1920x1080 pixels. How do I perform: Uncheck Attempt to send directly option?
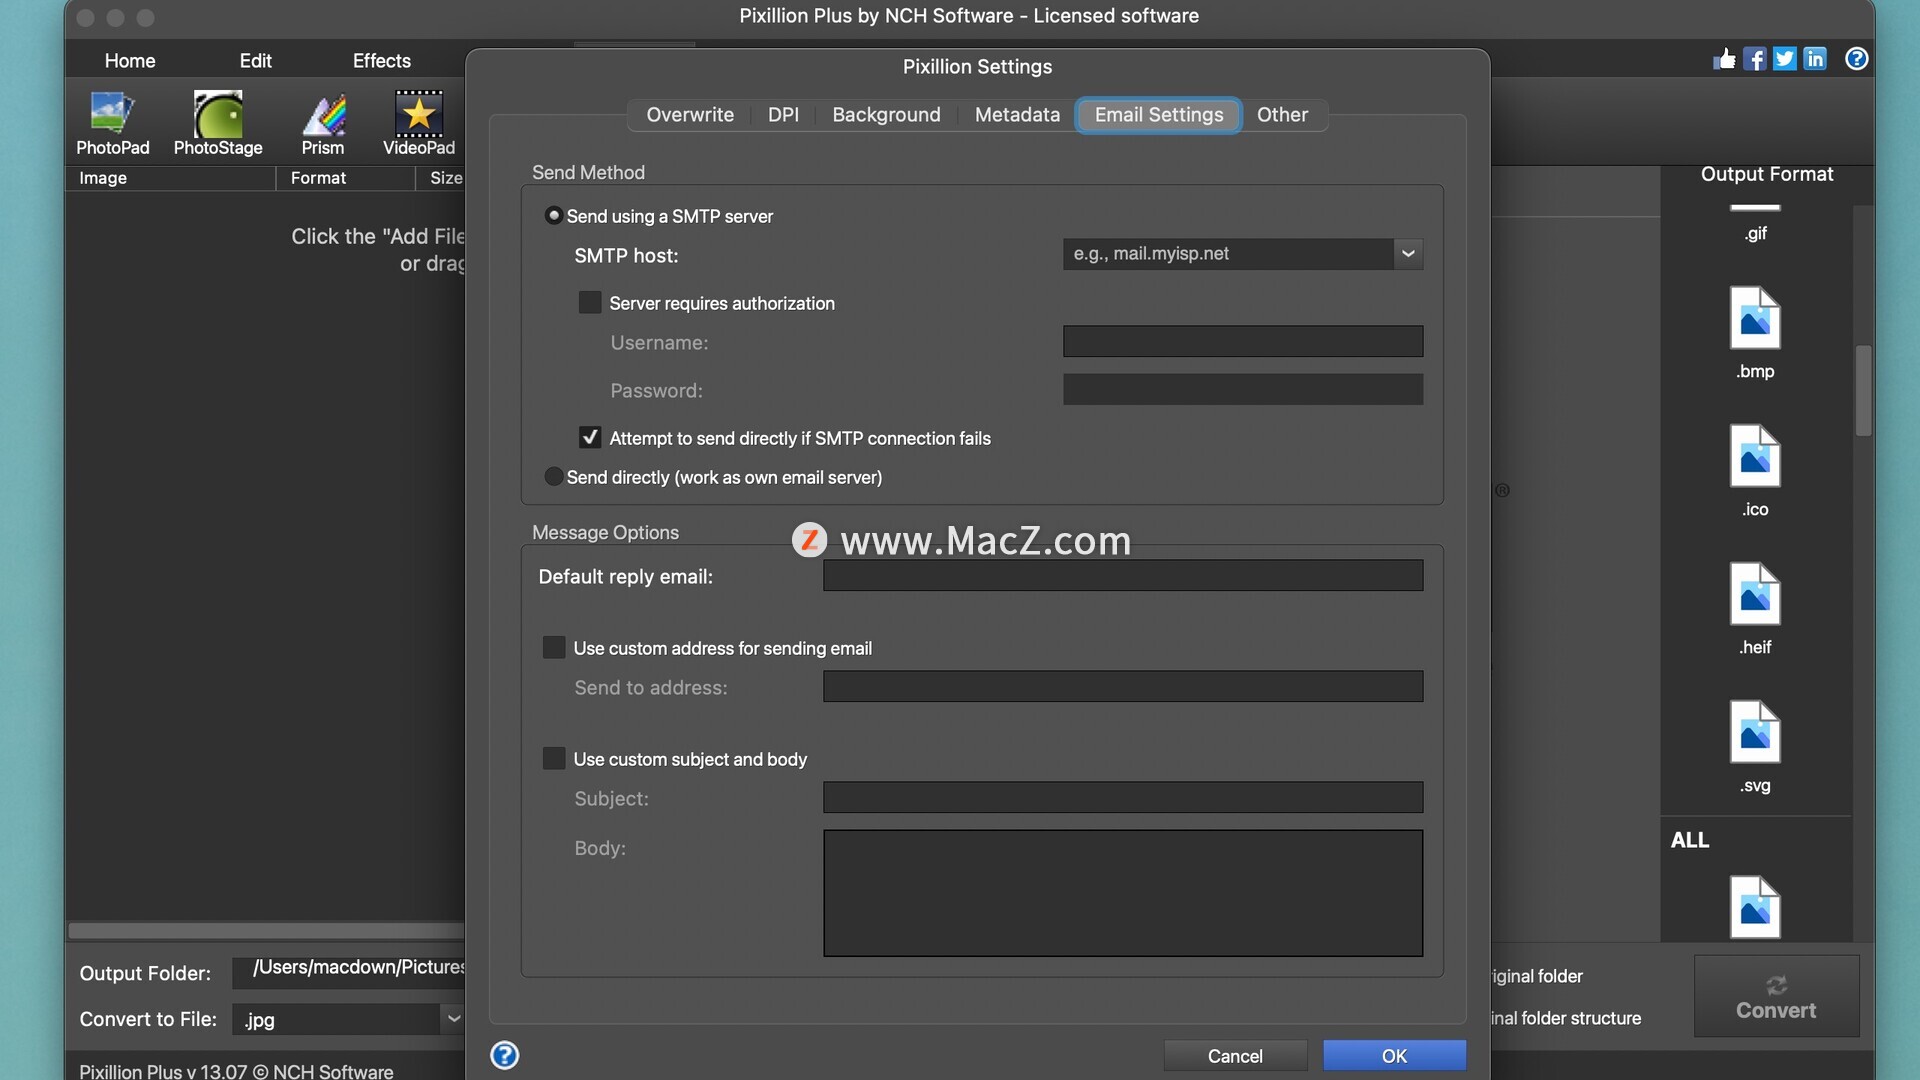590,438
